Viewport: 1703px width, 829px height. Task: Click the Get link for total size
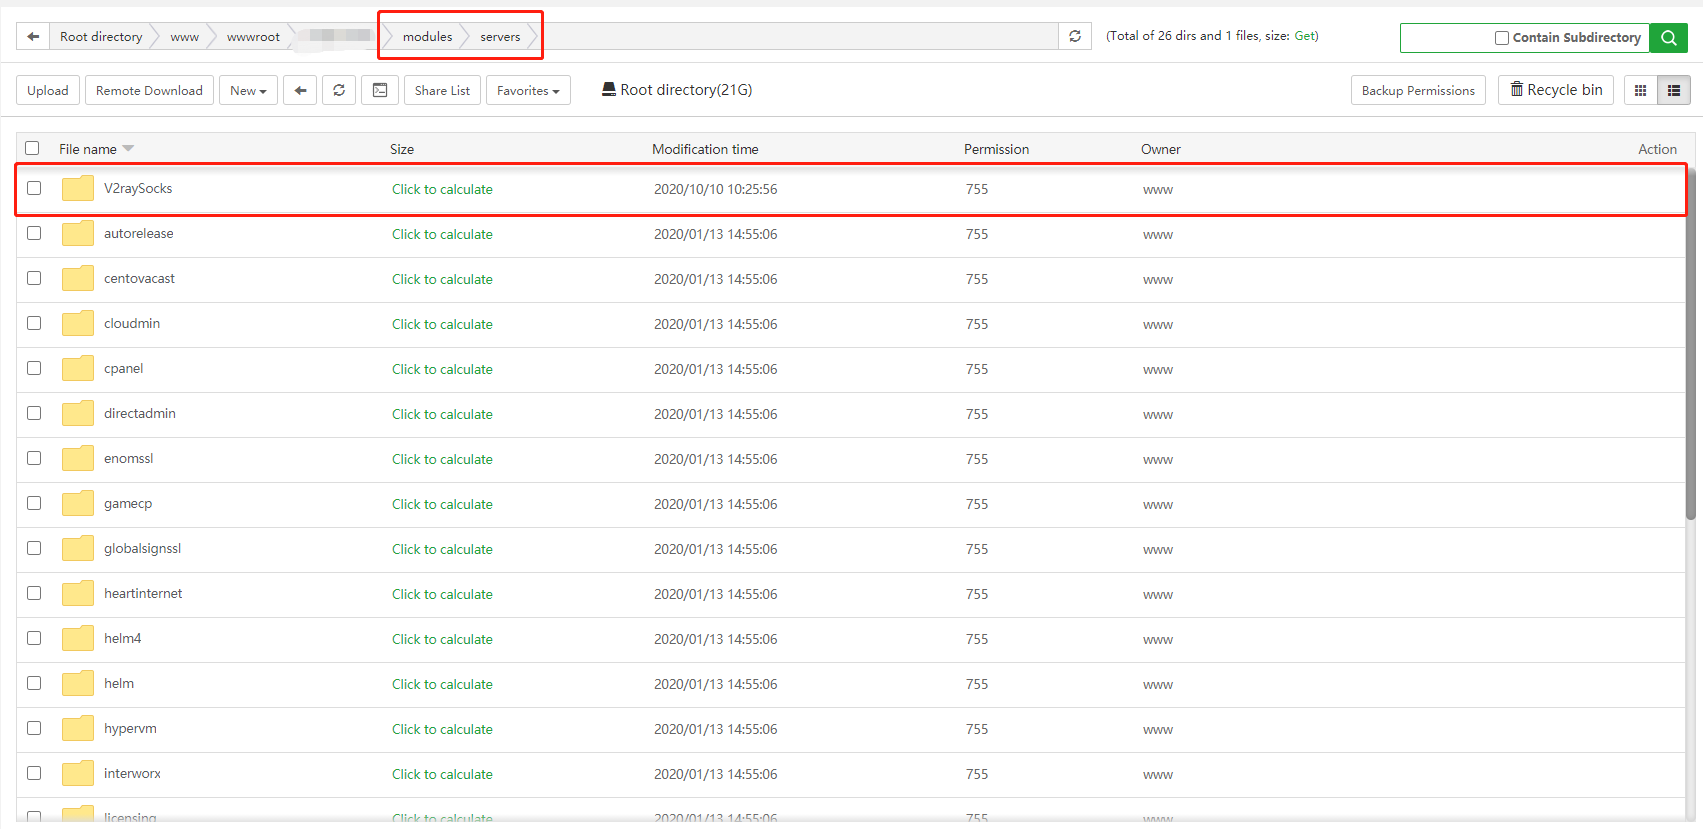(1304, 36)
